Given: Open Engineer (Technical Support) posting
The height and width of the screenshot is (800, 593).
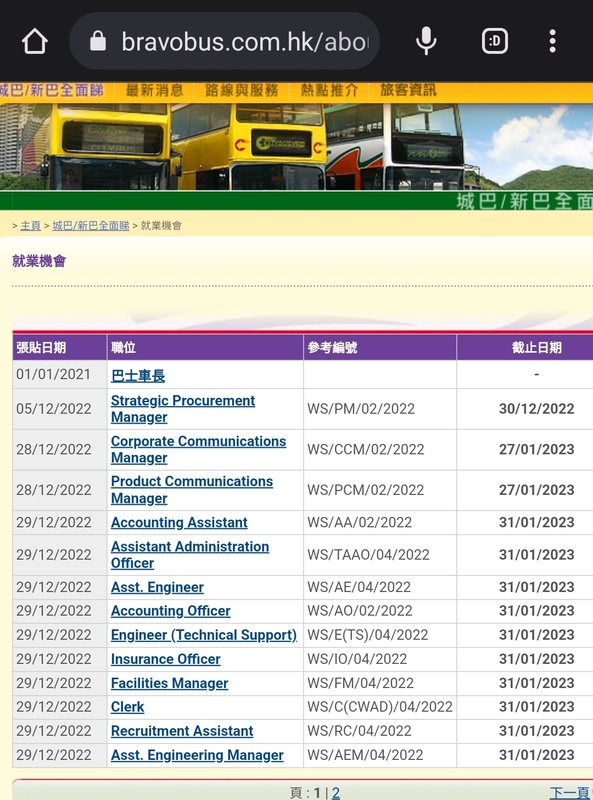Looking at the screenshot, I should pyautogui.click(x=204, y=635).
